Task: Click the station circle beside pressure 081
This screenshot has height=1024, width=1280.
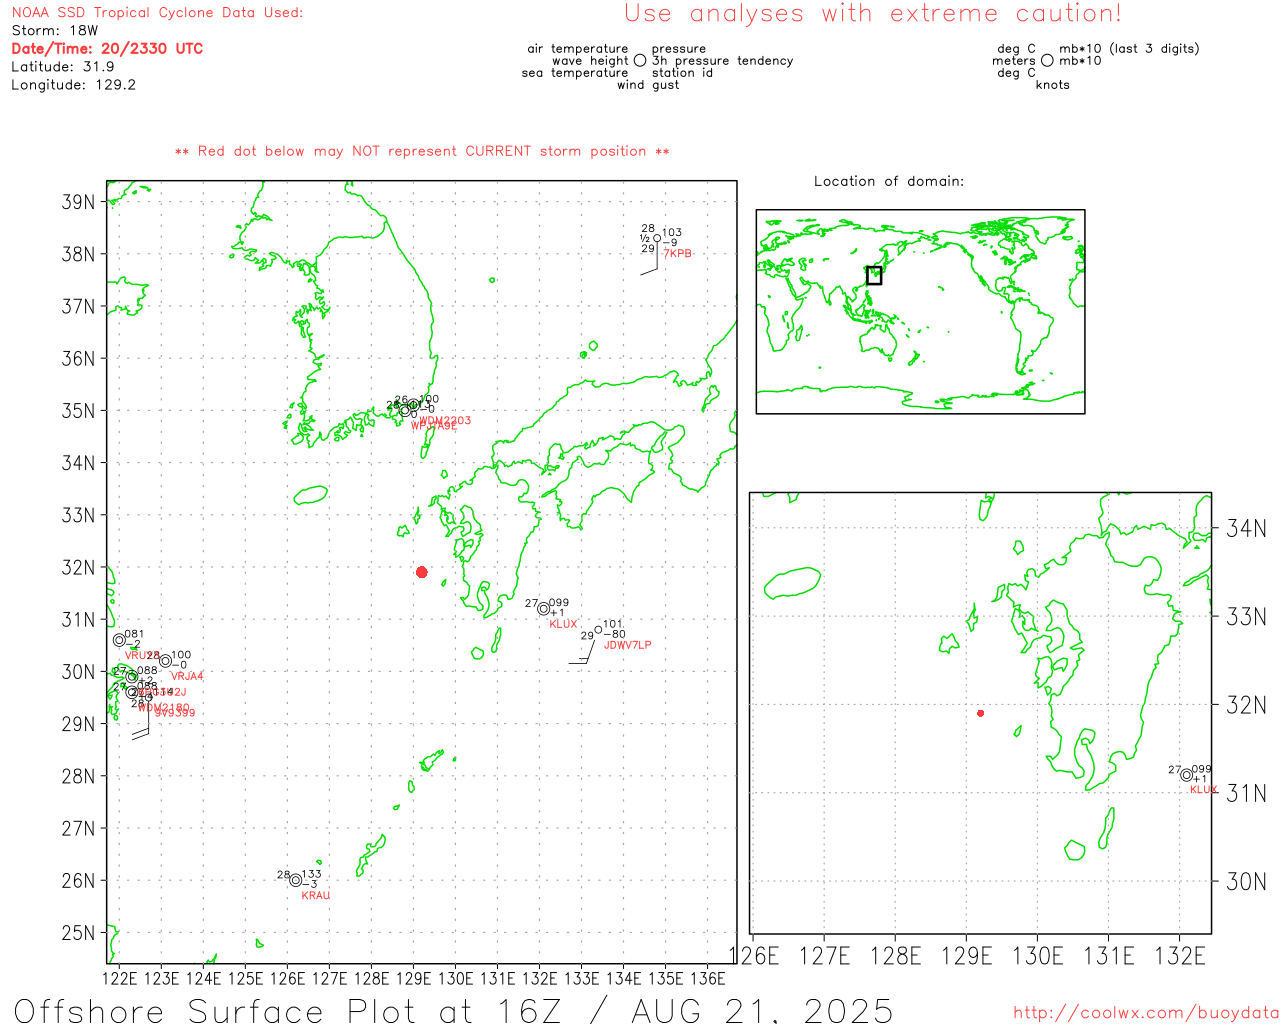Action: pyautogui.click(x=119, y=640)
